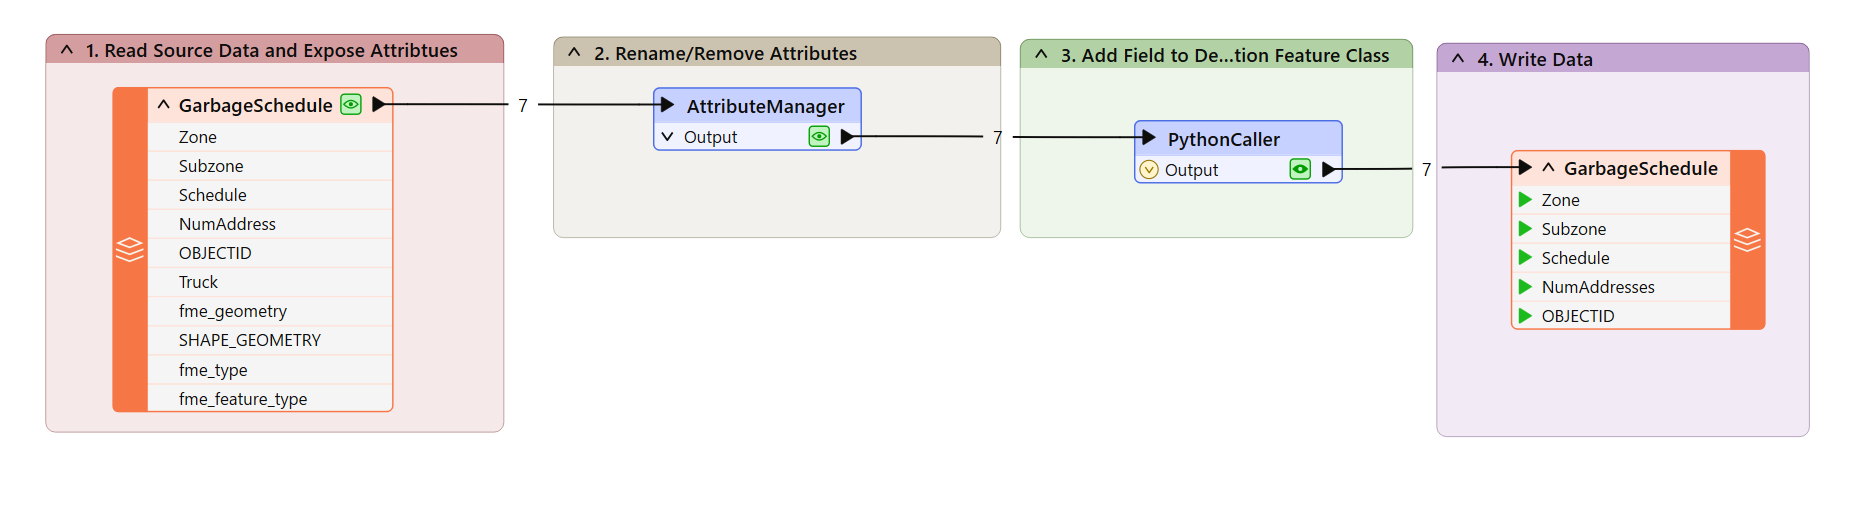Click the output port arrow of the GarbageSchedule reader
The image size is (1859, 527).
(379, 104)
